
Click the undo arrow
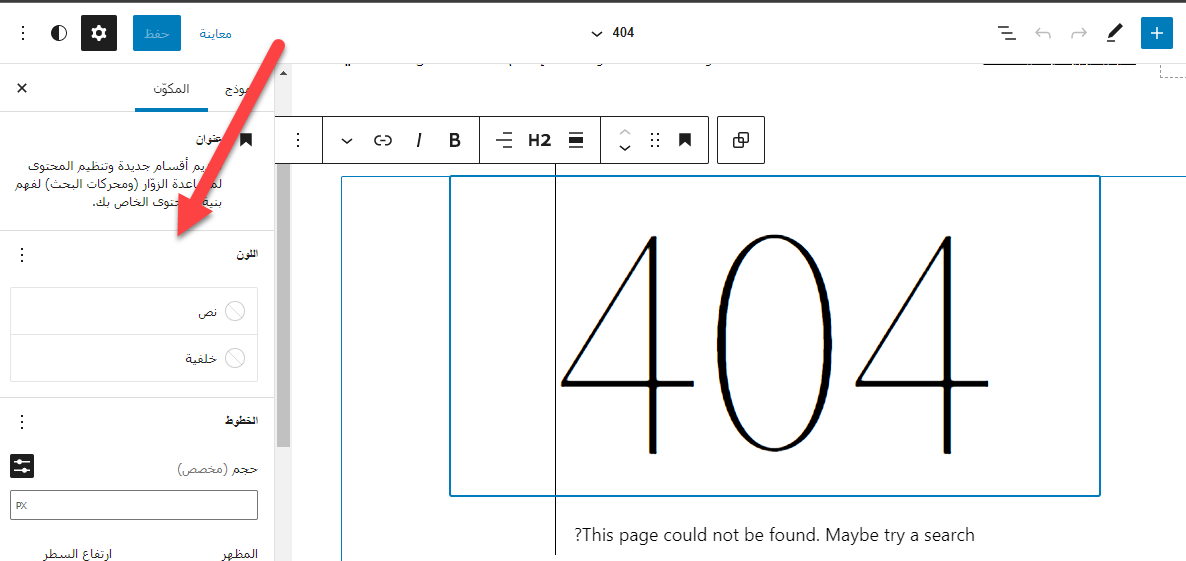pyautogui.click(x=1043, y=33)
